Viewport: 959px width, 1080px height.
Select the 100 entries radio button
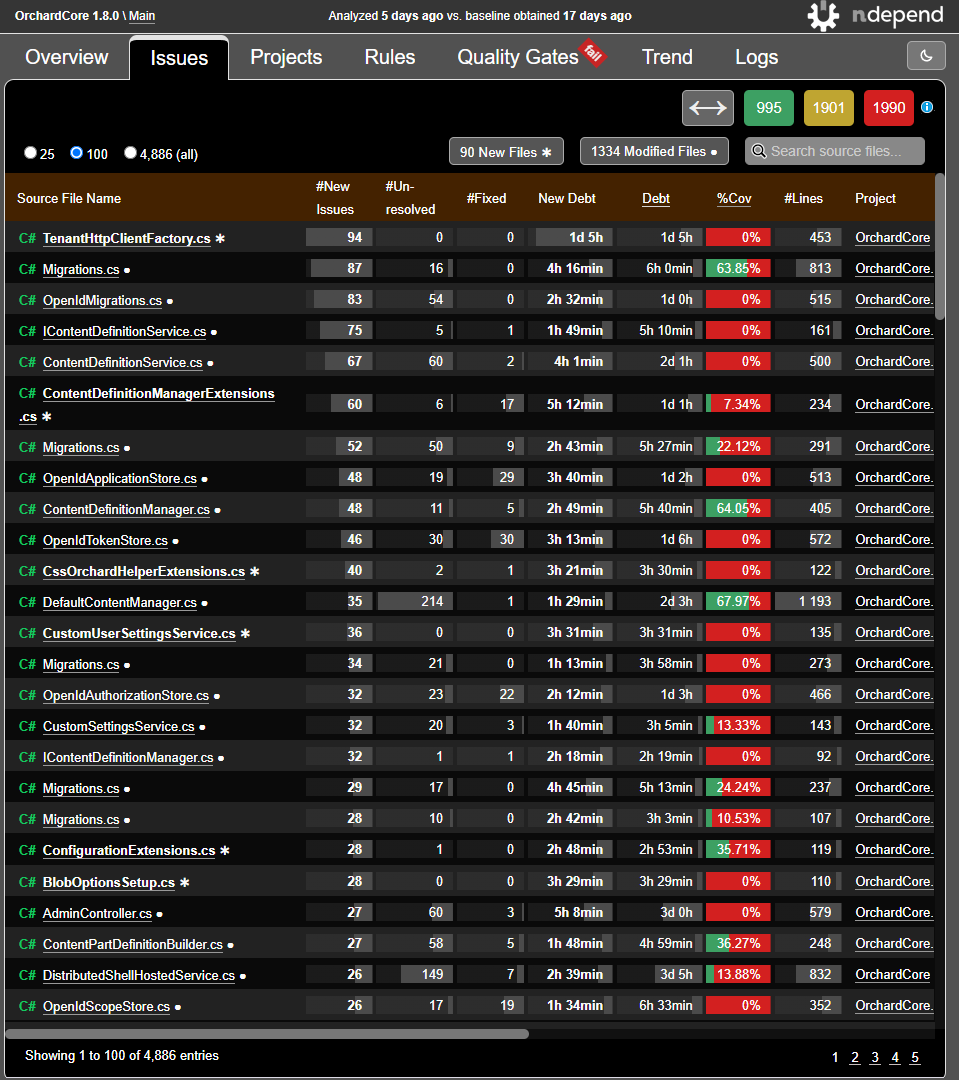76,153
